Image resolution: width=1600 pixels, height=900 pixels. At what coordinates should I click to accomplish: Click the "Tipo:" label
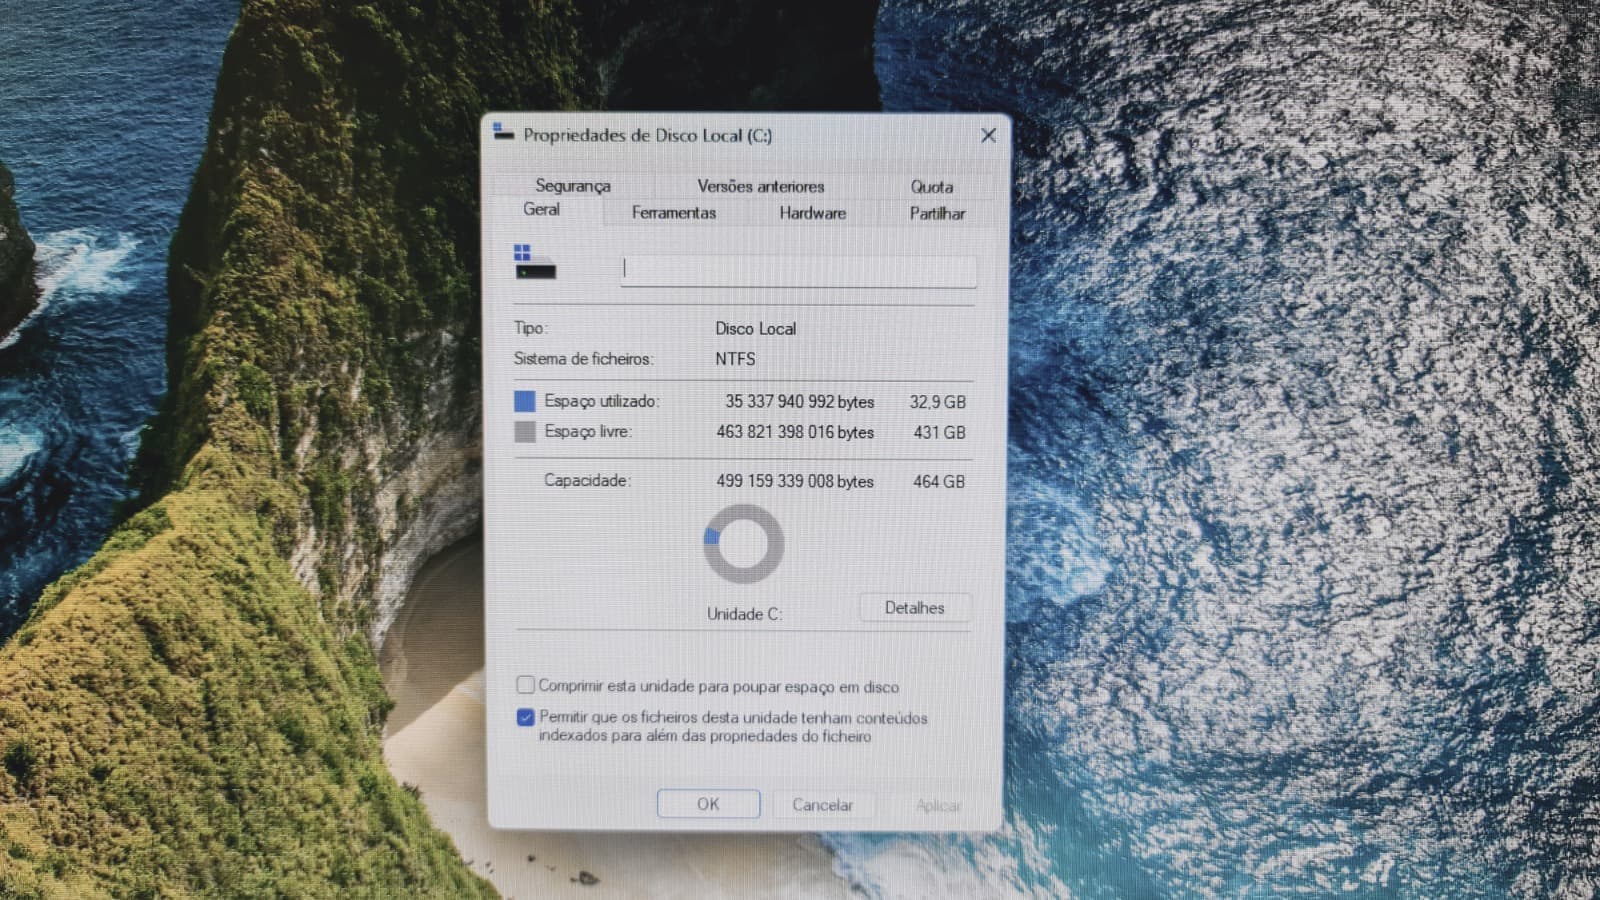530,328
